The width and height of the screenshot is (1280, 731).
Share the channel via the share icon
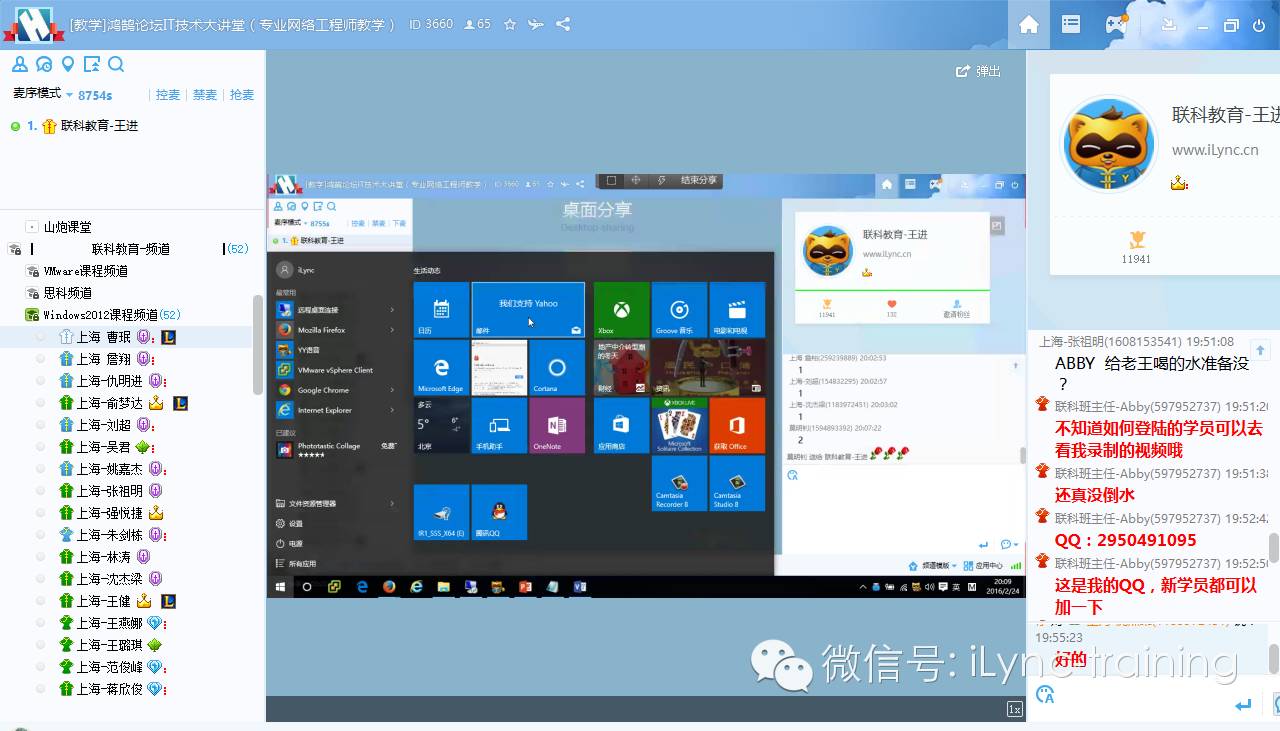(x=563, y=24)
